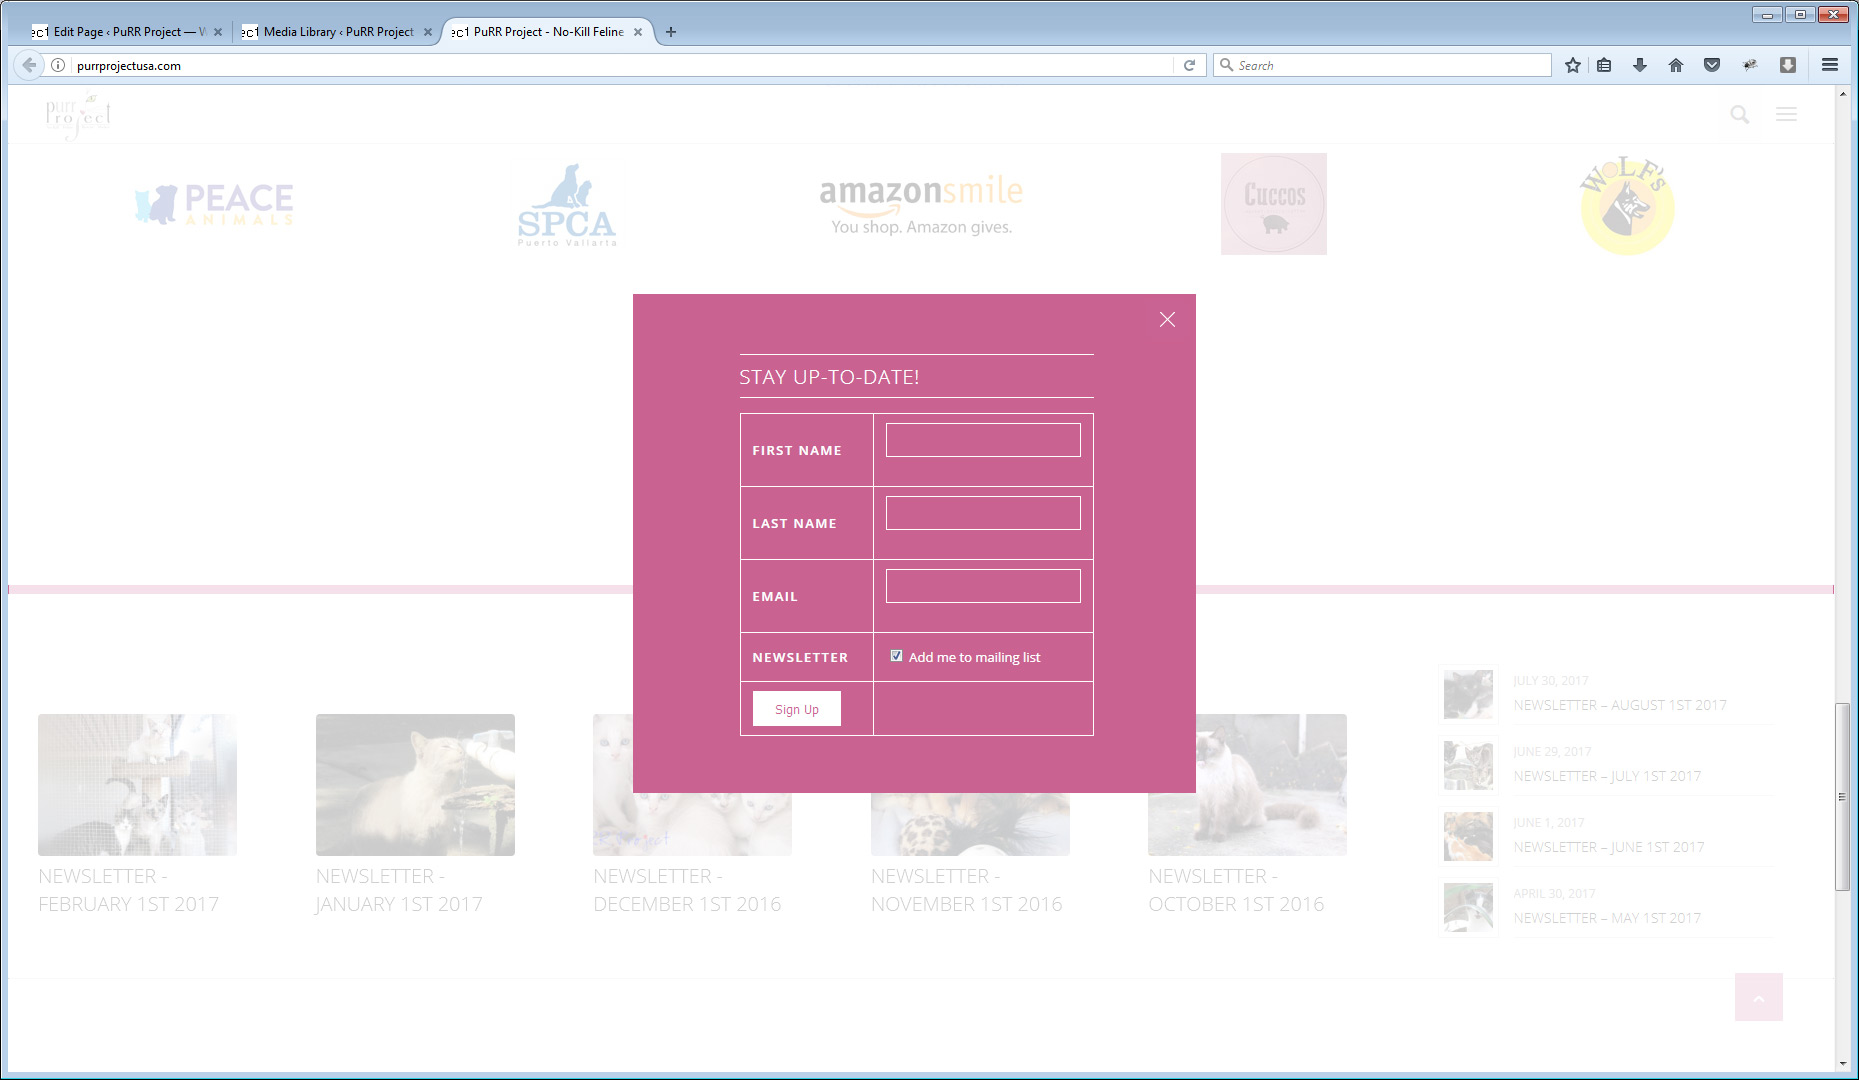
Task: Click the April 30, 2017 post thumbnail
Action: 1468,907
